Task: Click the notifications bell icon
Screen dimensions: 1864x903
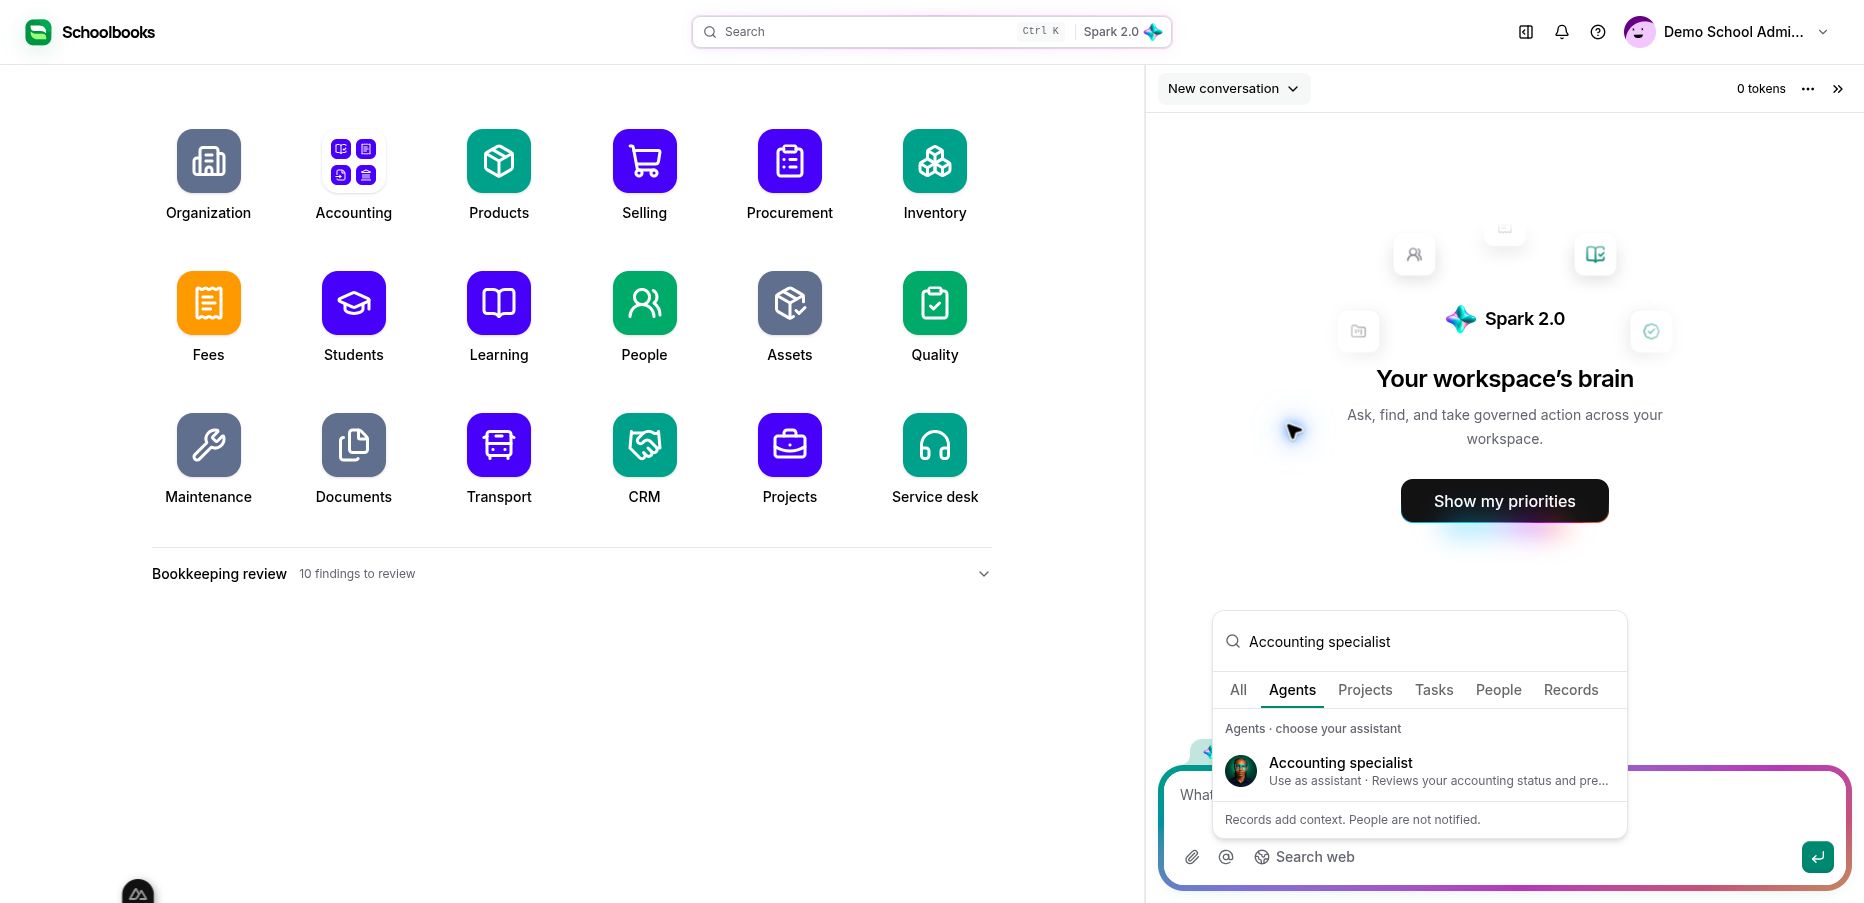Action: [x=1562, y=32]
